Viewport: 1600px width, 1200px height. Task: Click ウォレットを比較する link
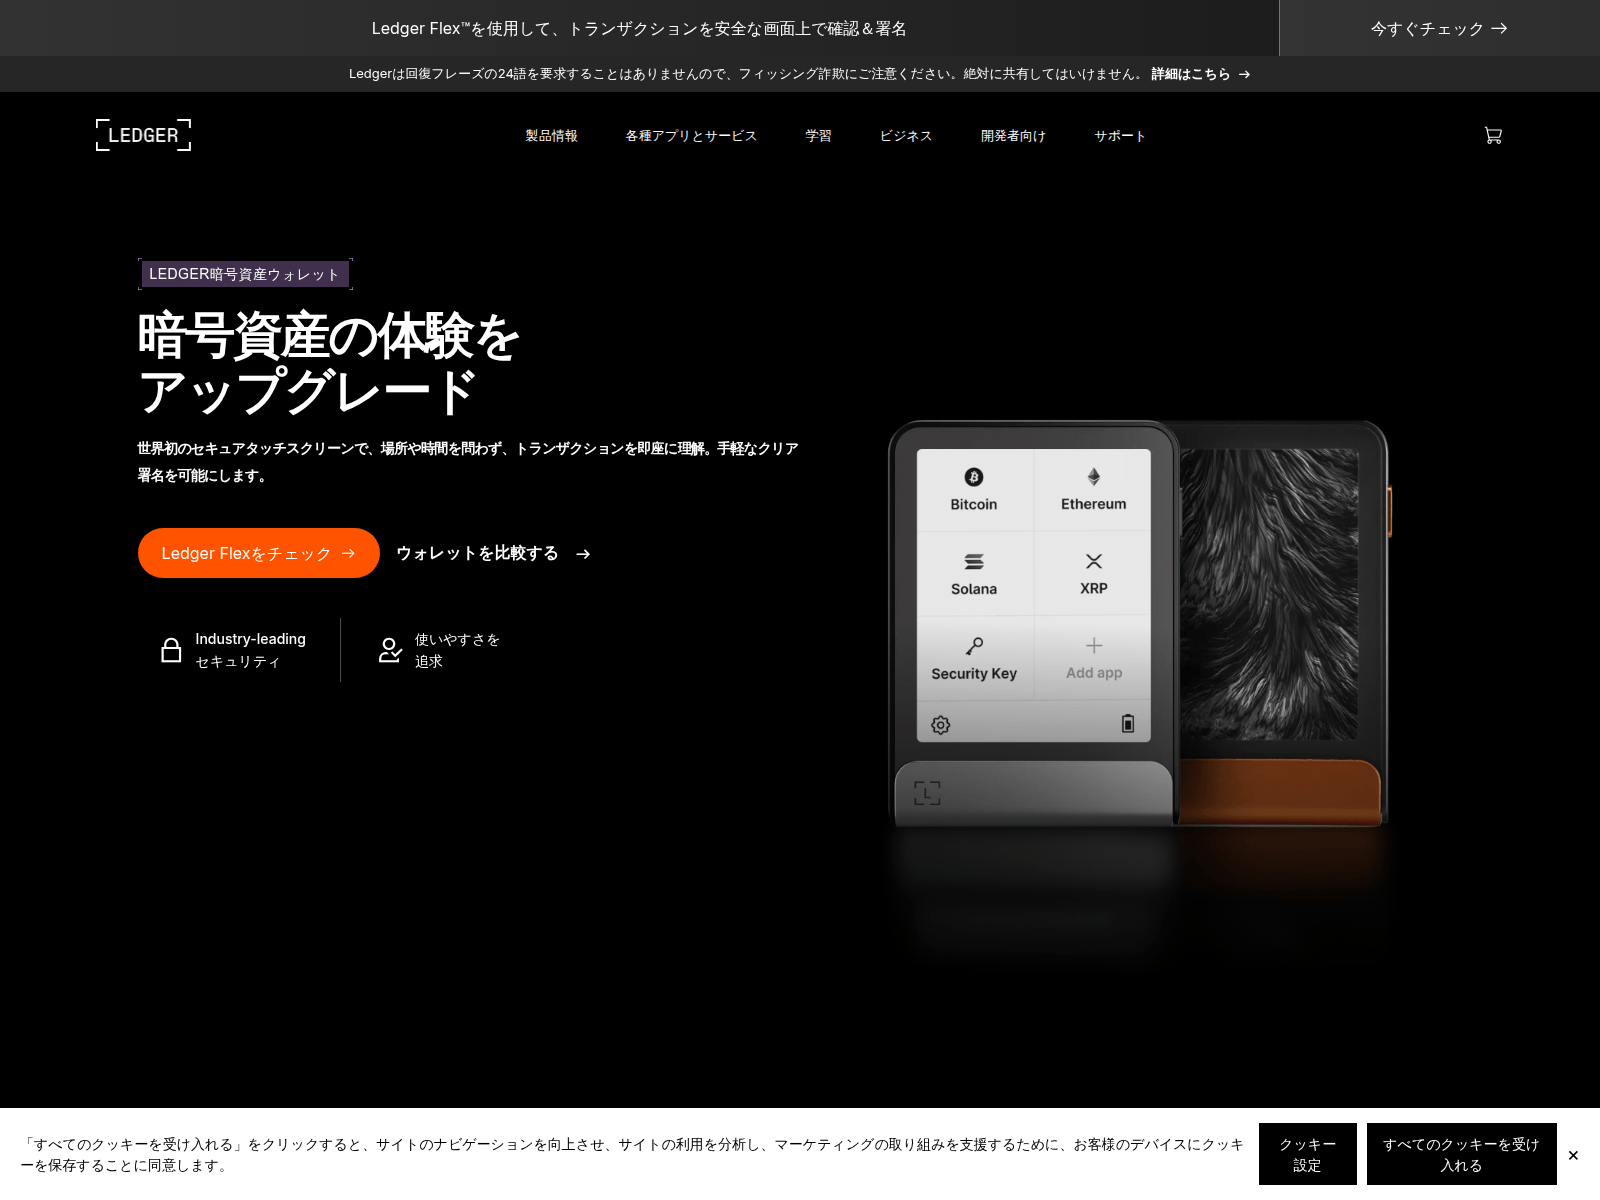[x=493, y=553]
